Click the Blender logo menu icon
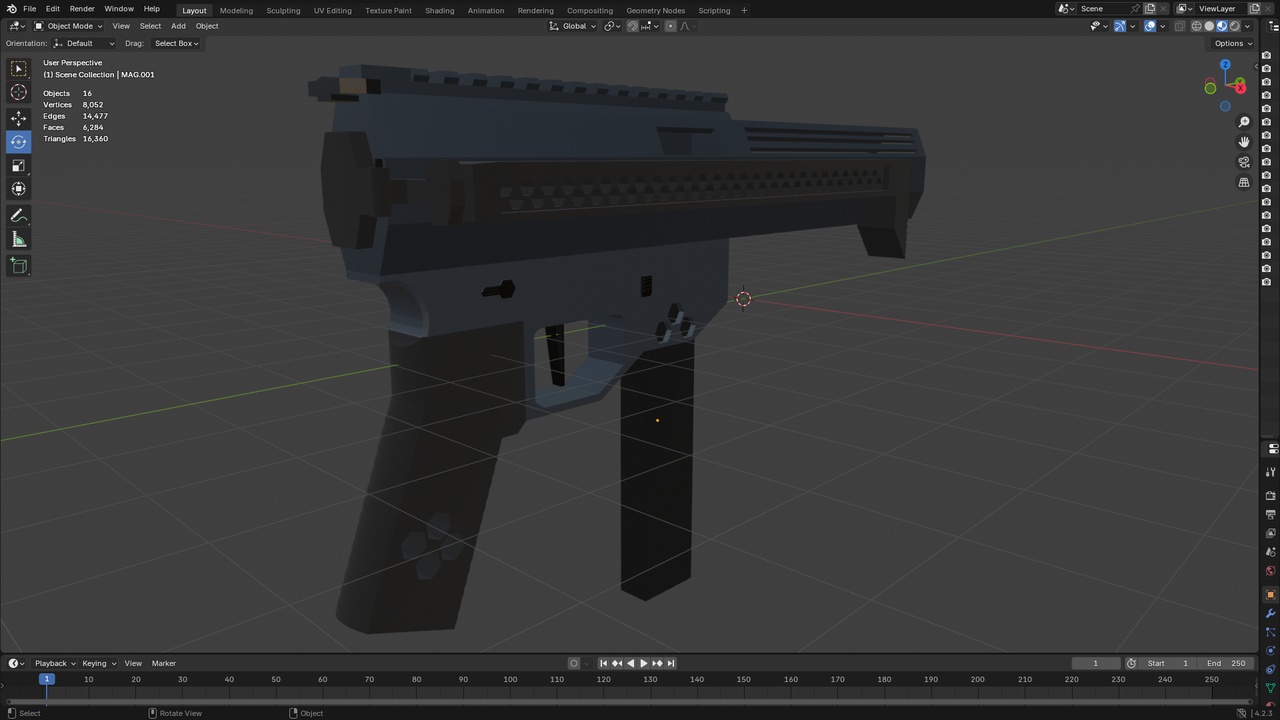This screenshot has width=1280, height=720. [11, 9]
